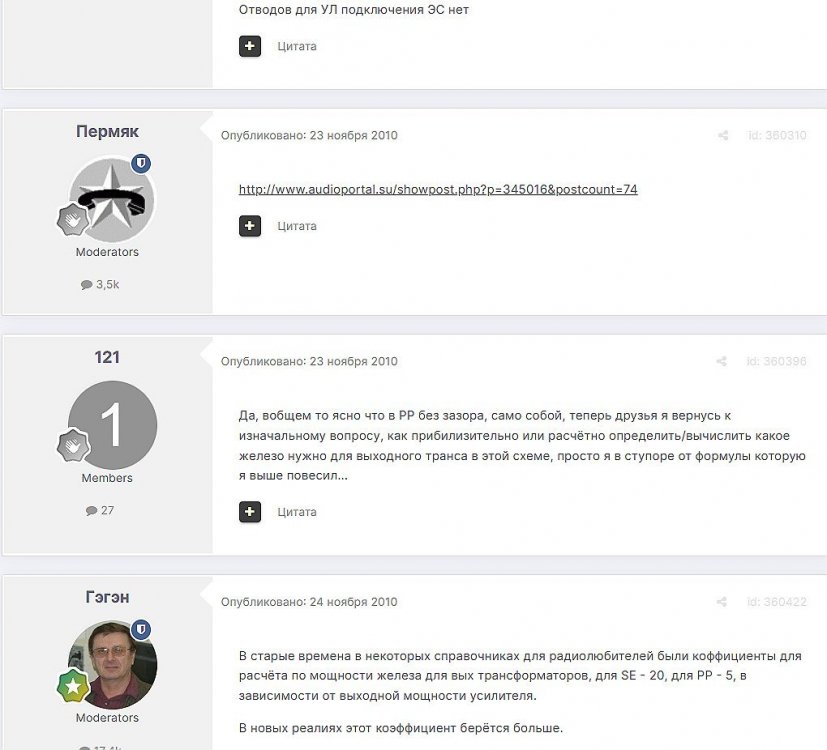Screen dimensions: 827x750
Task: Click Цитата under Пермяк's post
Action: pos(297,226)
